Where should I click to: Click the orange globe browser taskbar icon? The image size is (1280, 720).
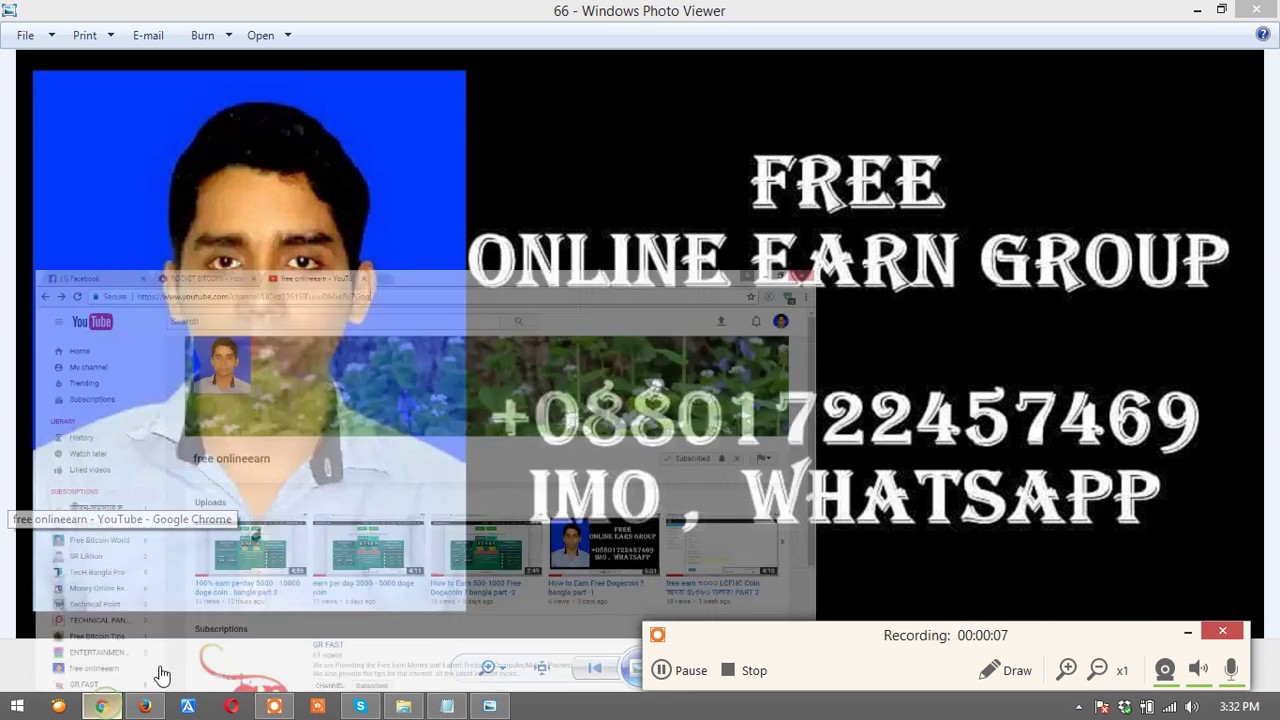(58, 706)
